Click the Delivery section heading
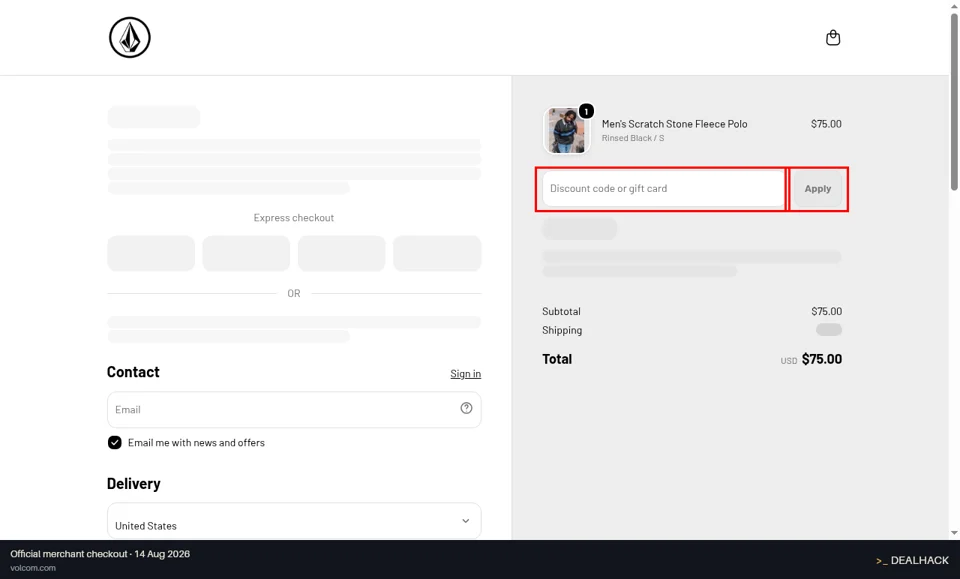Viewport: 960px width, 579px height. pos(133,484)
